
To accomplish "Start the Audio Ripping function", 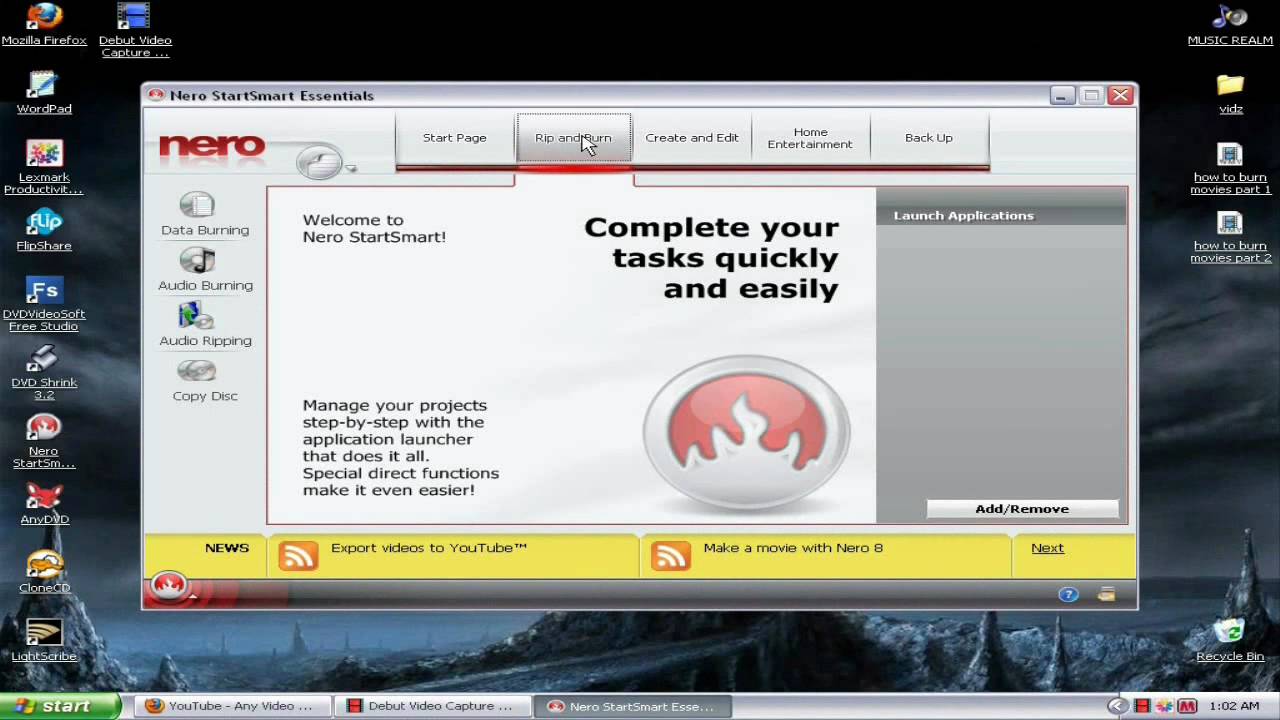I will (x=205, y=326).
